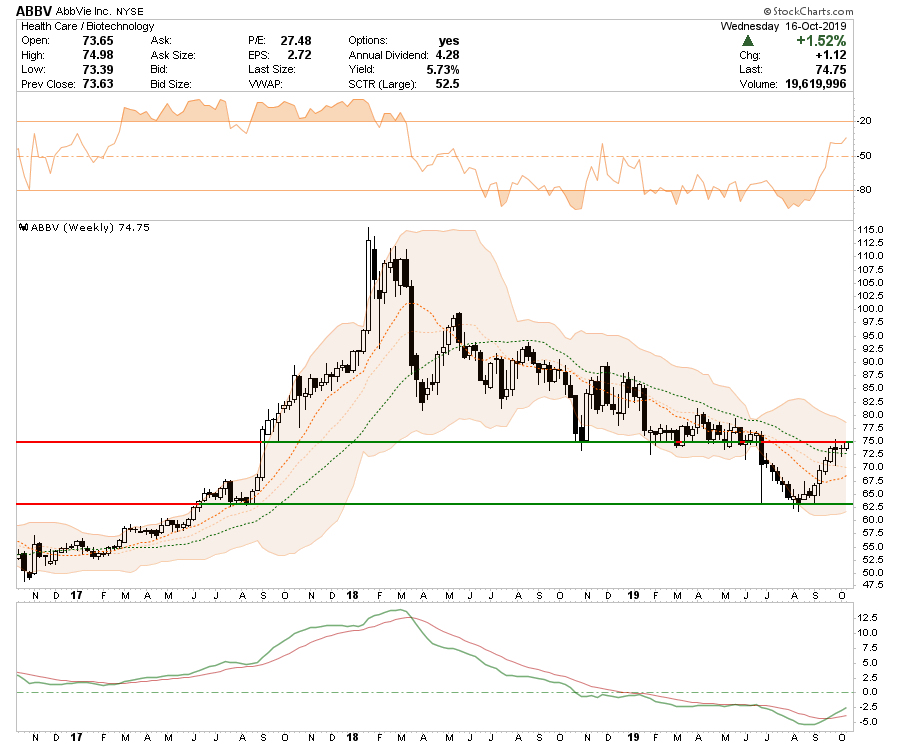The image size is (900, 746).
Task: Click the 87.5 price axis label
Action: click(x=870, y=375)
